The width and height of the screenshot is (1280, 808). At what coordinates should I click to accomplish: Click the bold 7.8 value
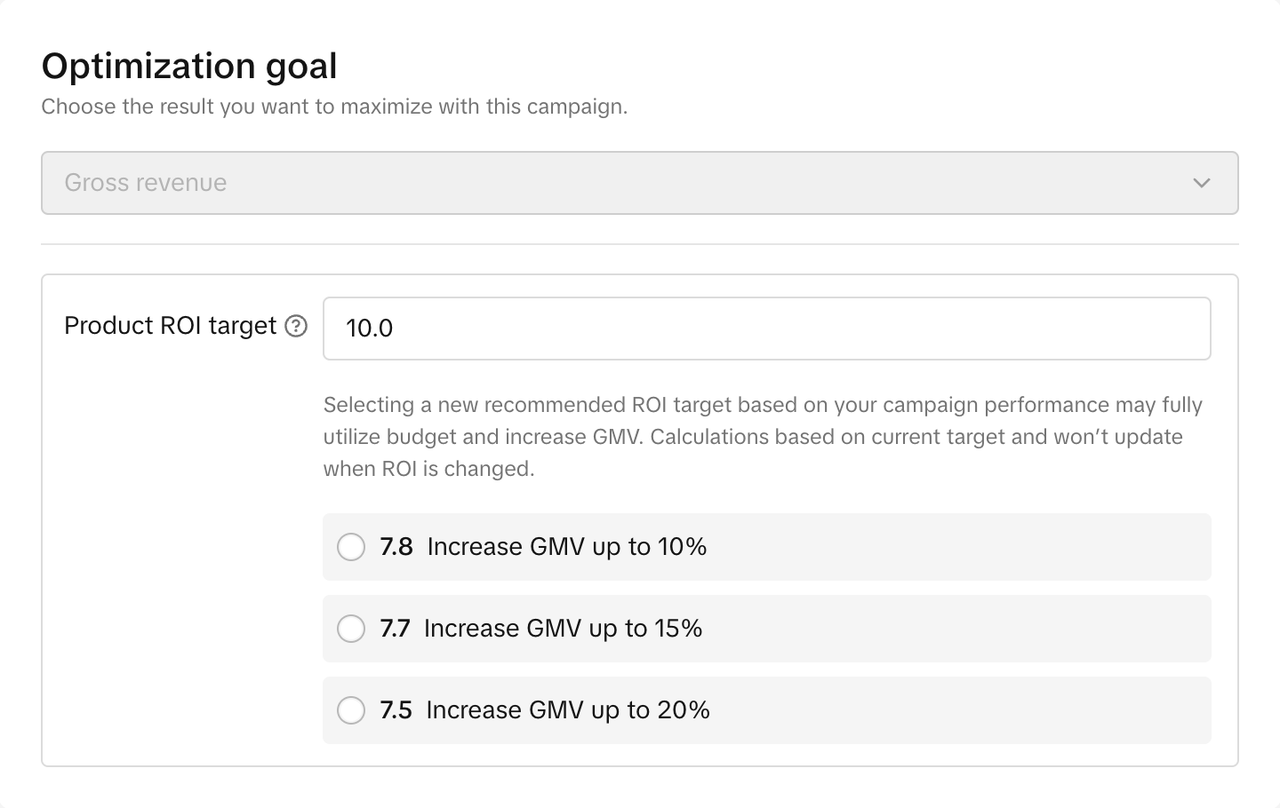(397, 547)
